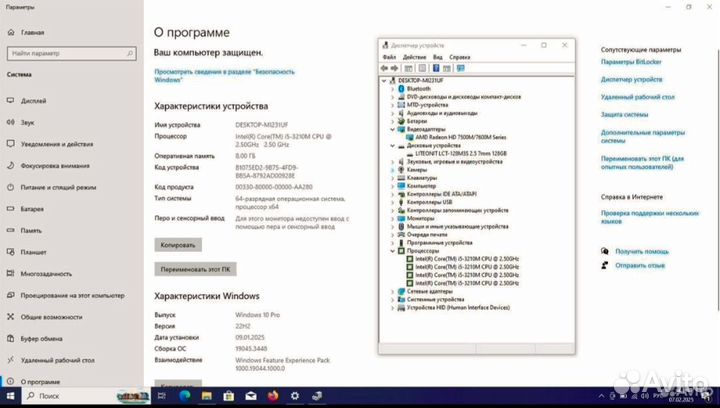The image size is (720, 408).
Task: Collapse the Процессоры node
Action: pyautogui.click(x=393, y=251)
